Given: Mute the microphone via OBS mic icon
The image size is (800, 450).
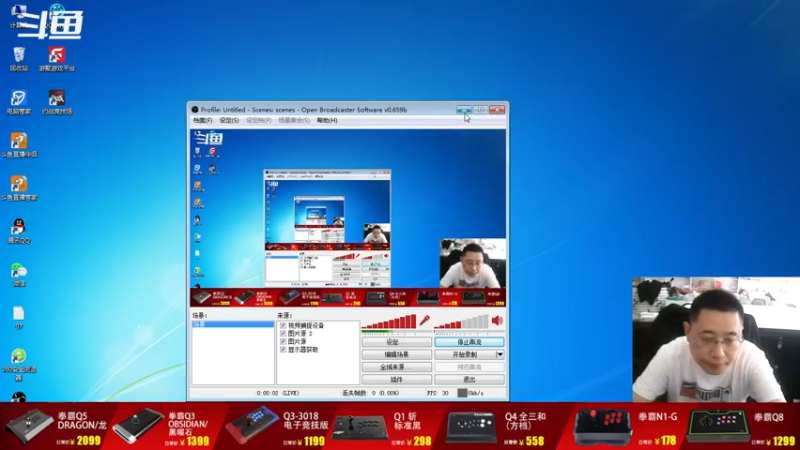Looking at the screenshot, I should [x=424, y=320].
